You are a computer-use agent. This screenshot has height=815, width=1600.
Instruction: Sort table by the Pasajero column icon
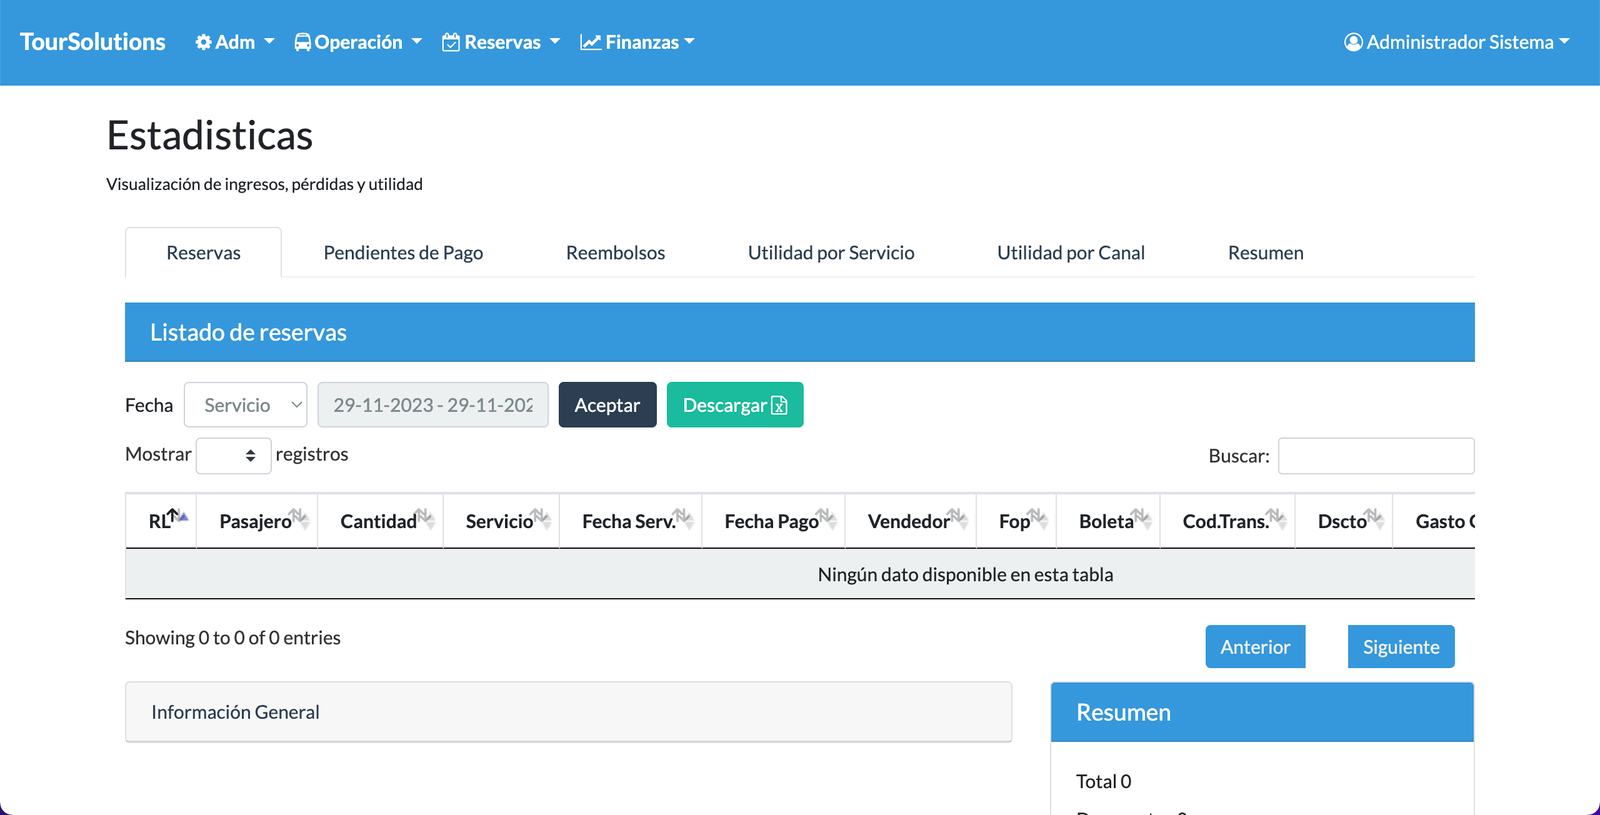[299, 517]
